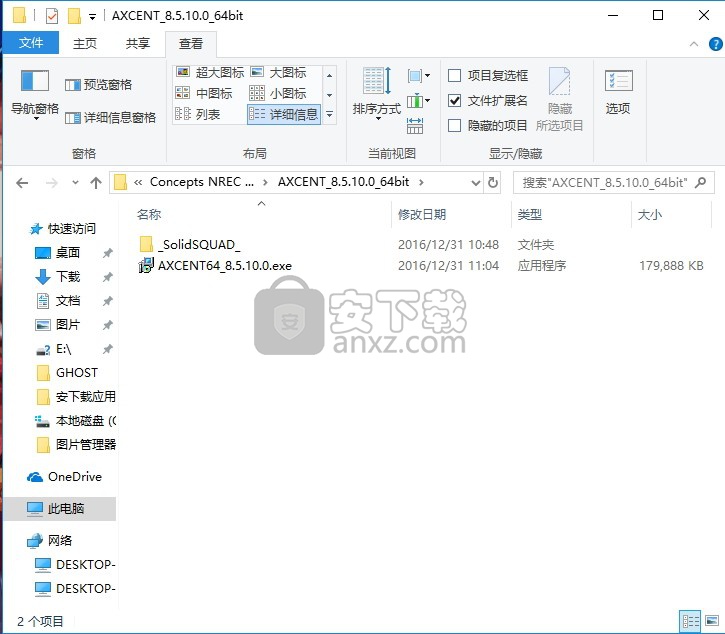Enable Hidden items (隐藏的项目) checkbox

coord(488,125)
